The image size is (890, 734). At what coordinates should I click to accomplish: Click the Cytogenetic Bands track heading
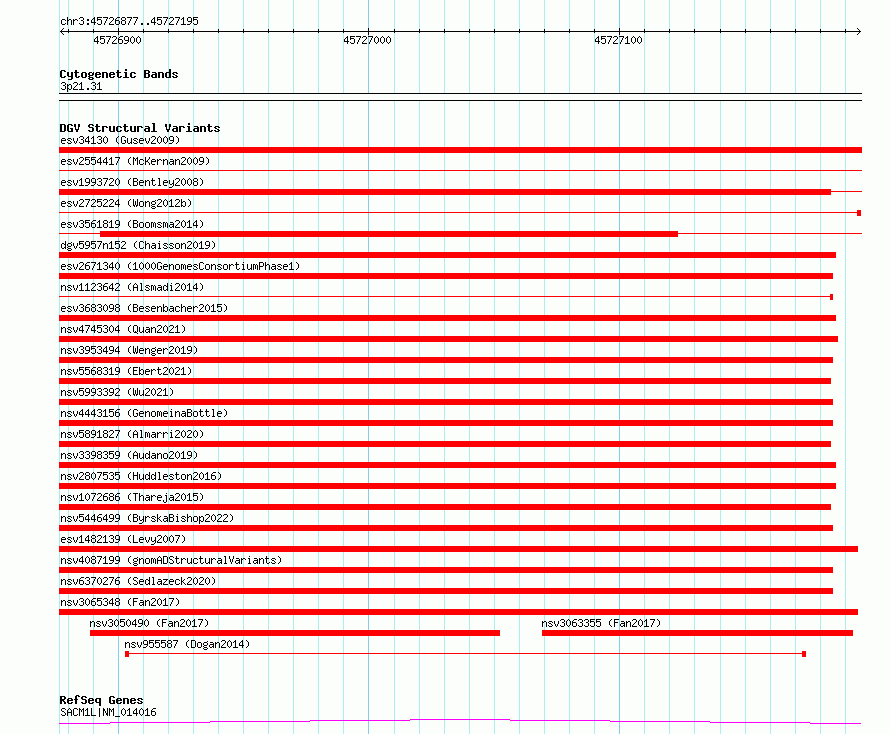click(x=119, y=74)
